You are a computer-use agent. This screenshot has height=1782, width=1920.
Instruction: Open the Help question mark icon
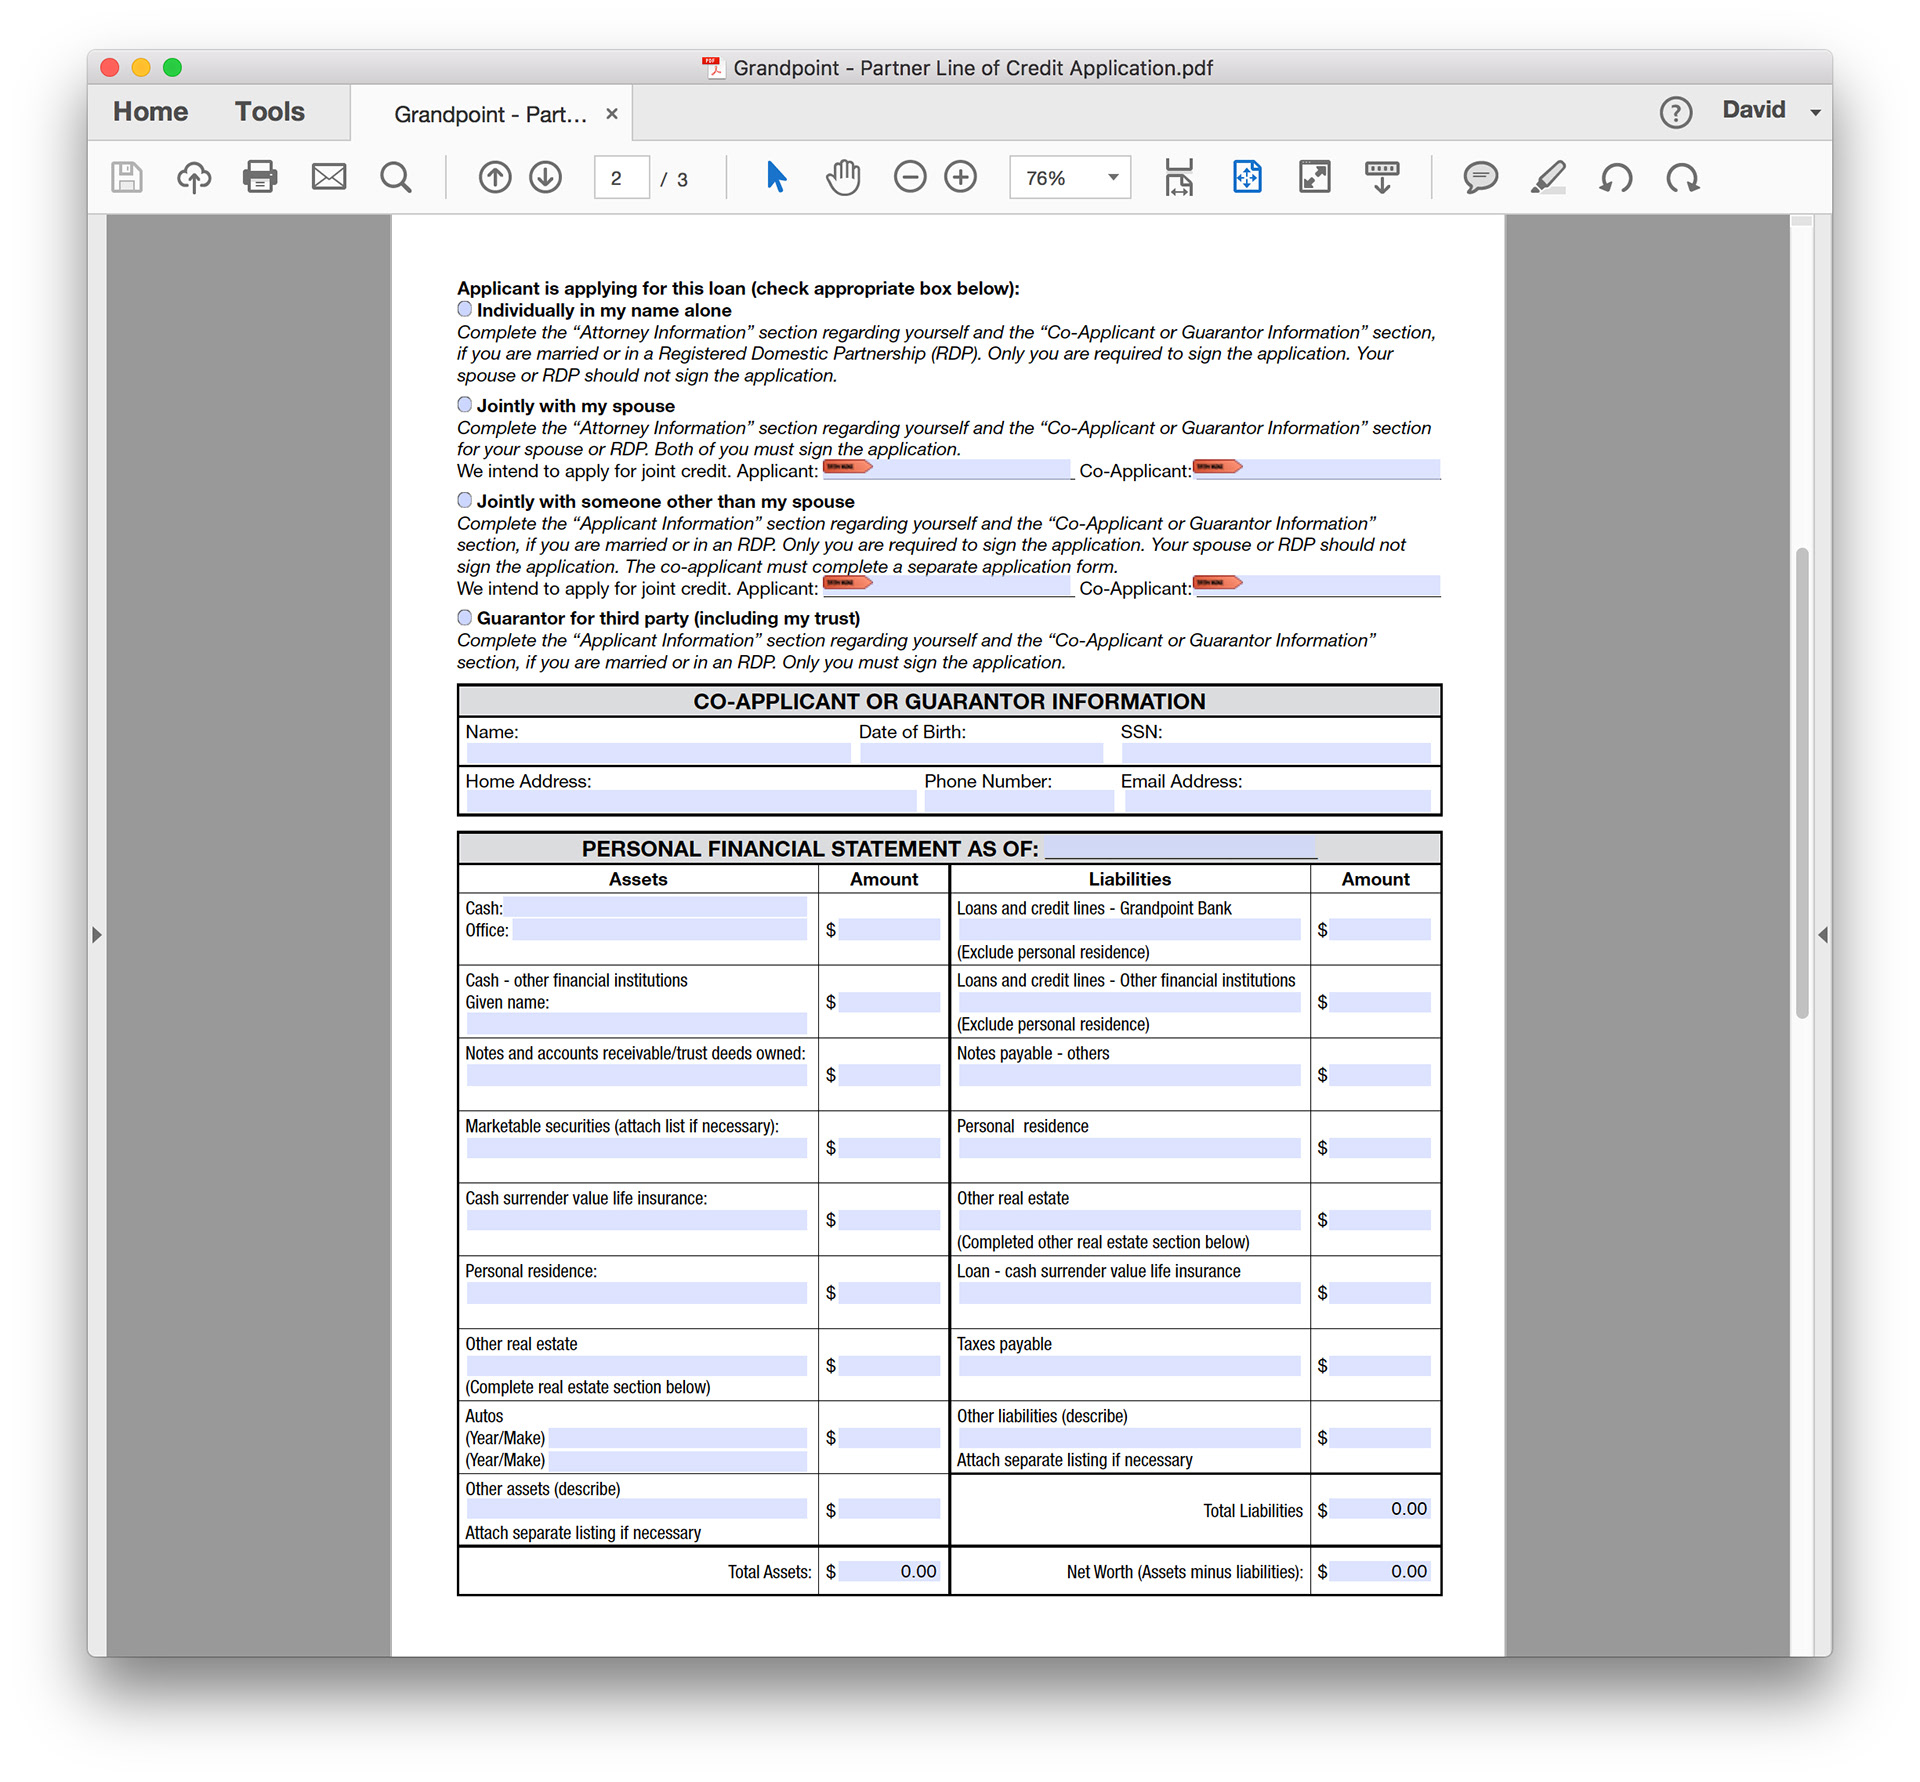coord(1676,112)
